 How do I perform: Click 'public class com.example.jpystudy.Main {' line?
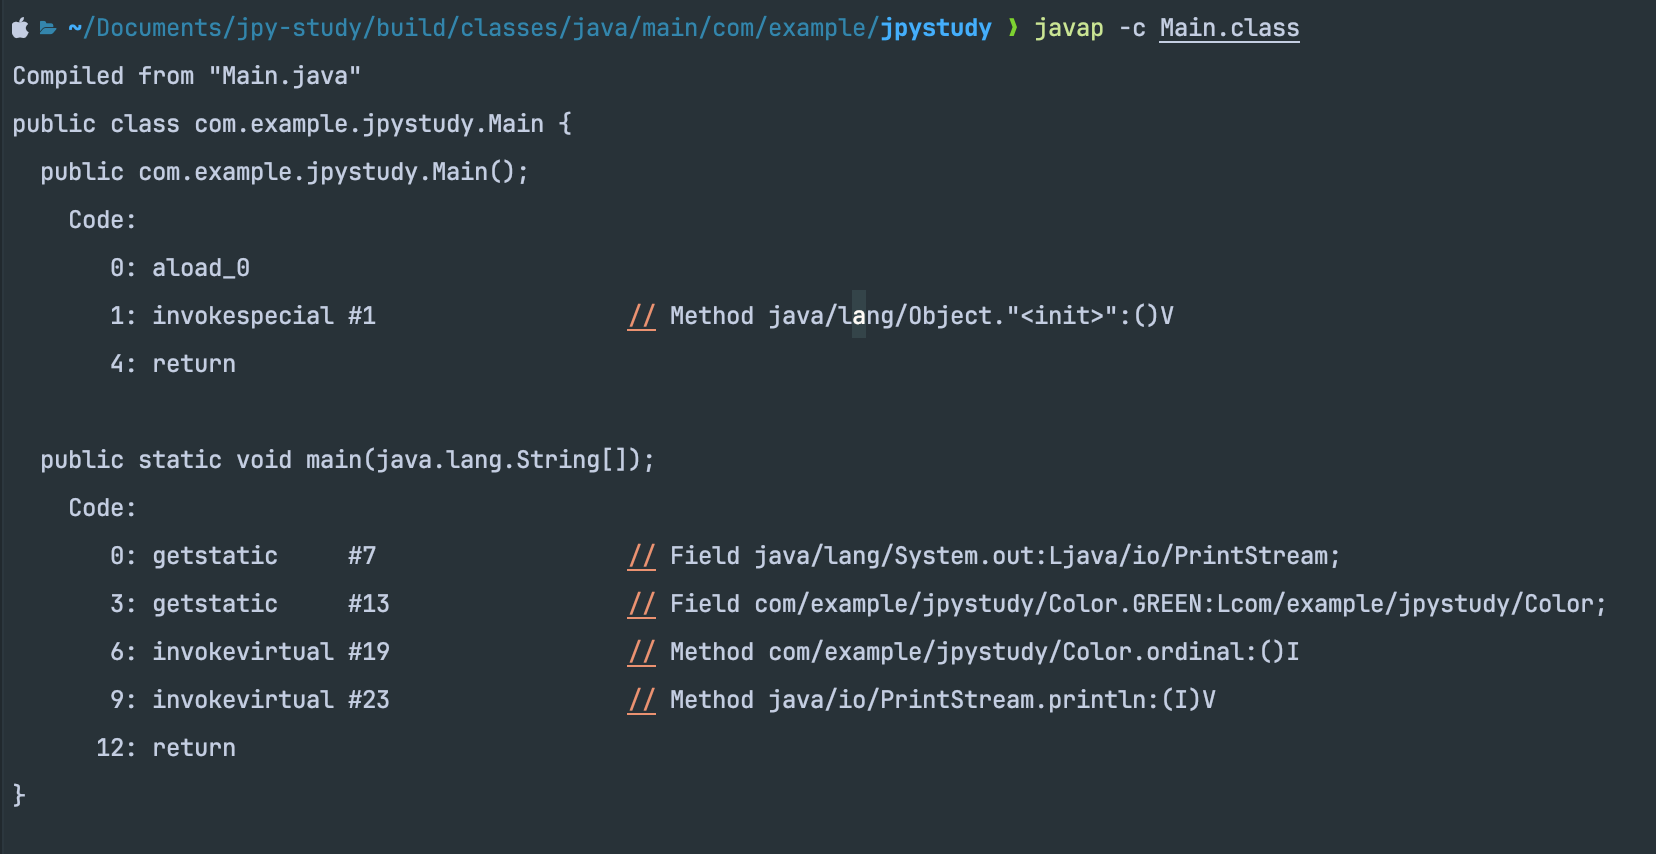click(292, 124)
